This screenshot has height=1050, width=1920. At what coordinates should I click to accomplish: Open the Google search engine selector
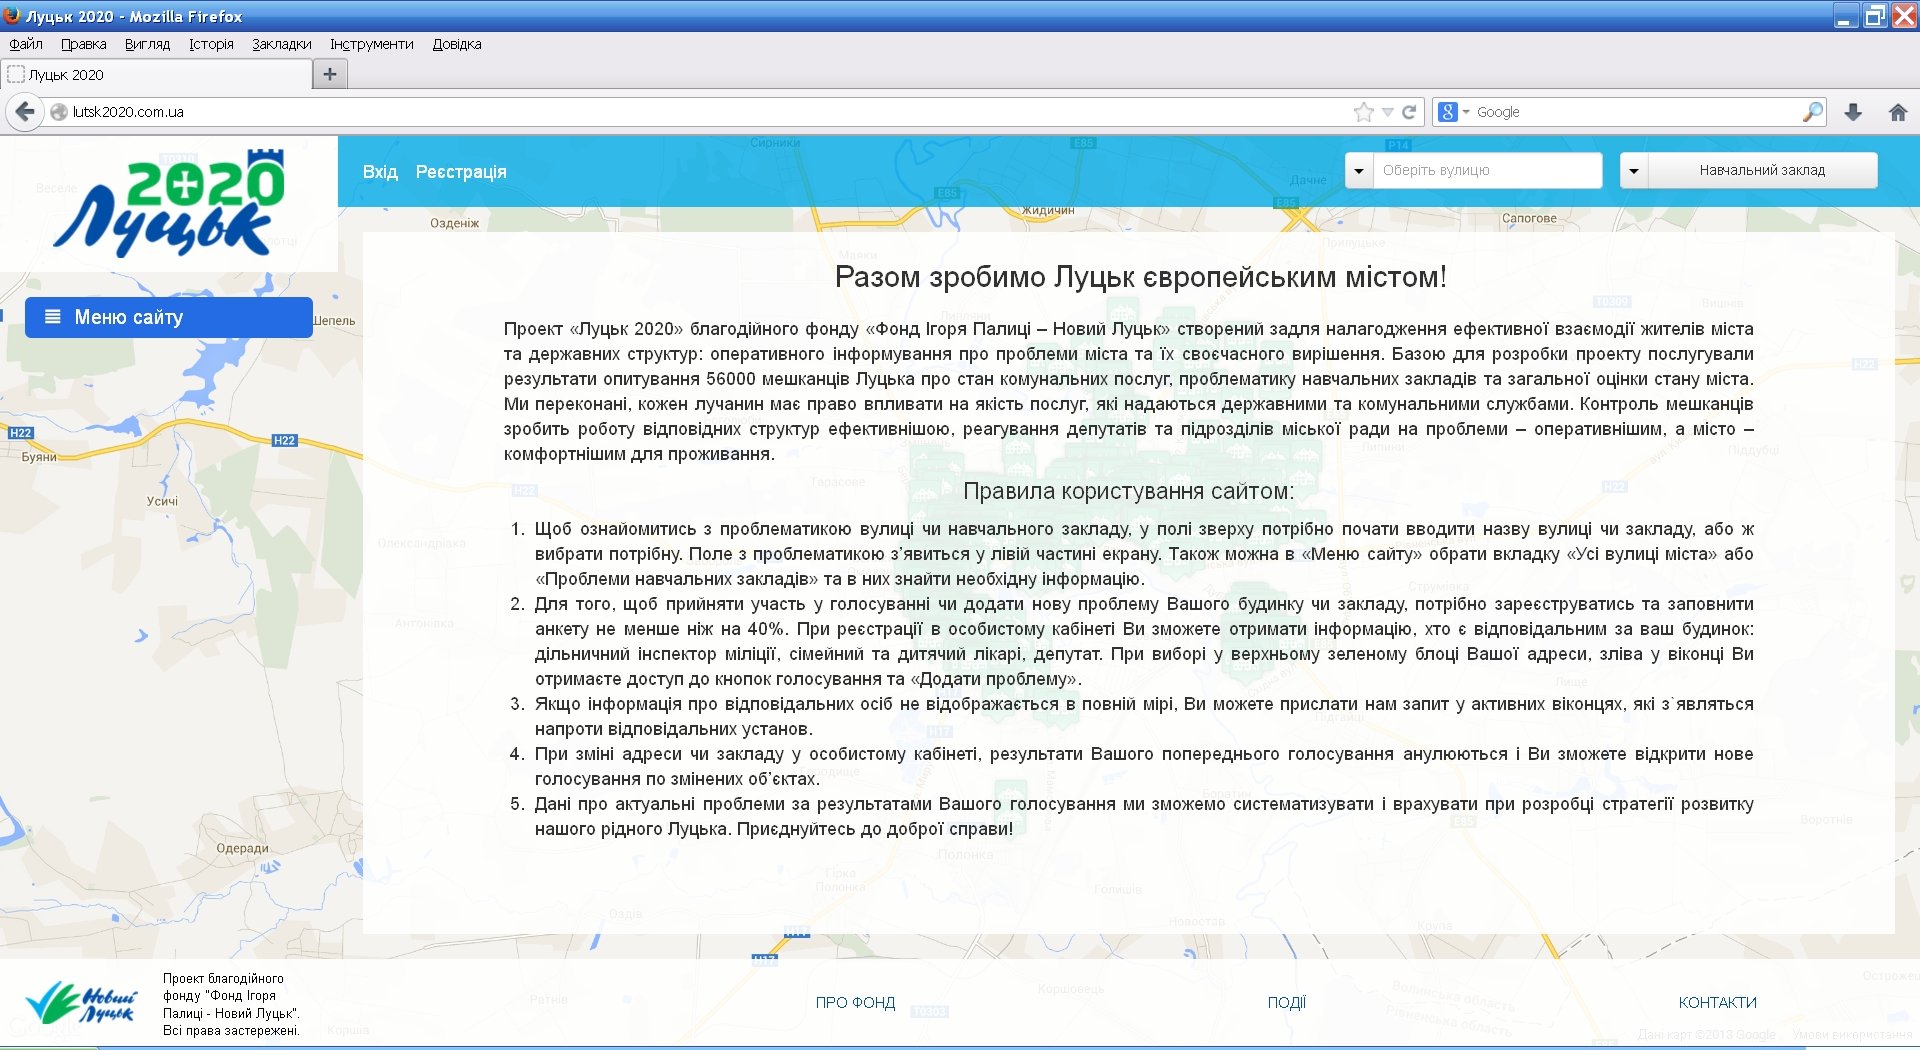1453,112
